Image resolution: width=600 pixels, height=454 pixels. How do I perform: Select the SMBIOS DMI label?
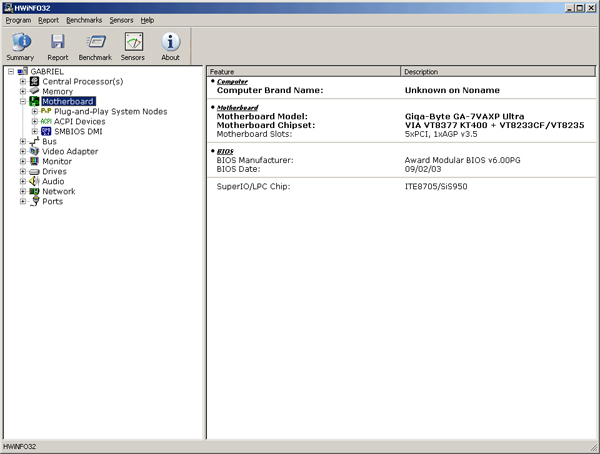coord(78,131)
